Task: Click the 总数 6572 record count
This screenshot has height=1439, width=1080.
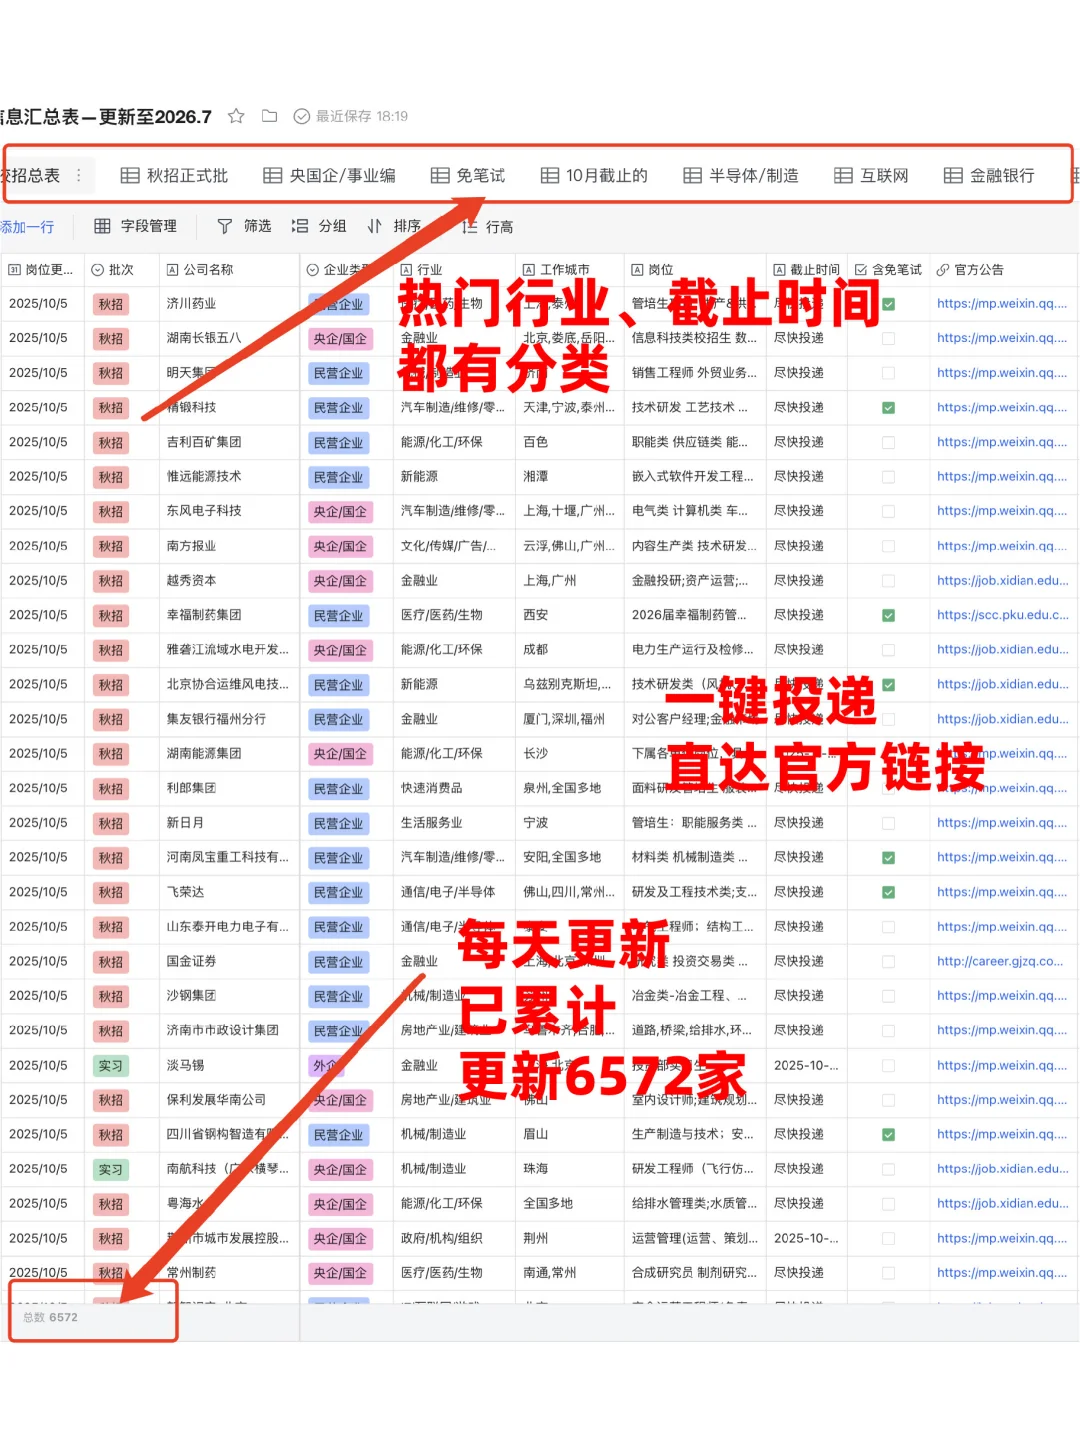Action: tap(51, 1318)
